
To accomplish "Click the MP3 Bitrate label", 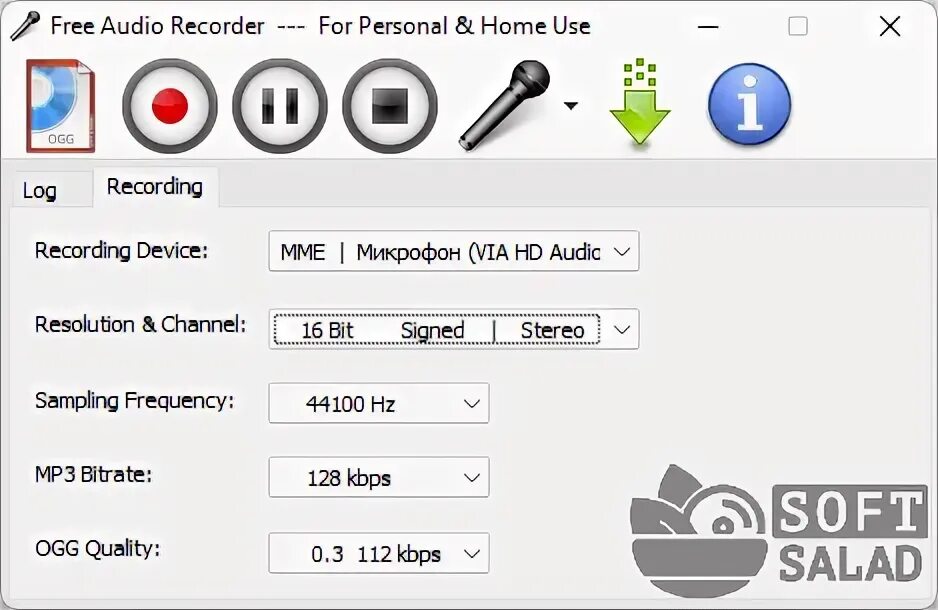I will pos(93,474).
